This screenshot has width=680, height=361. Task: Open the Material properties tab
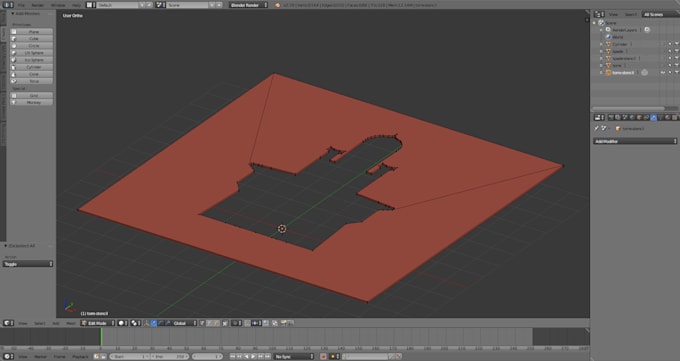point(667,118)
